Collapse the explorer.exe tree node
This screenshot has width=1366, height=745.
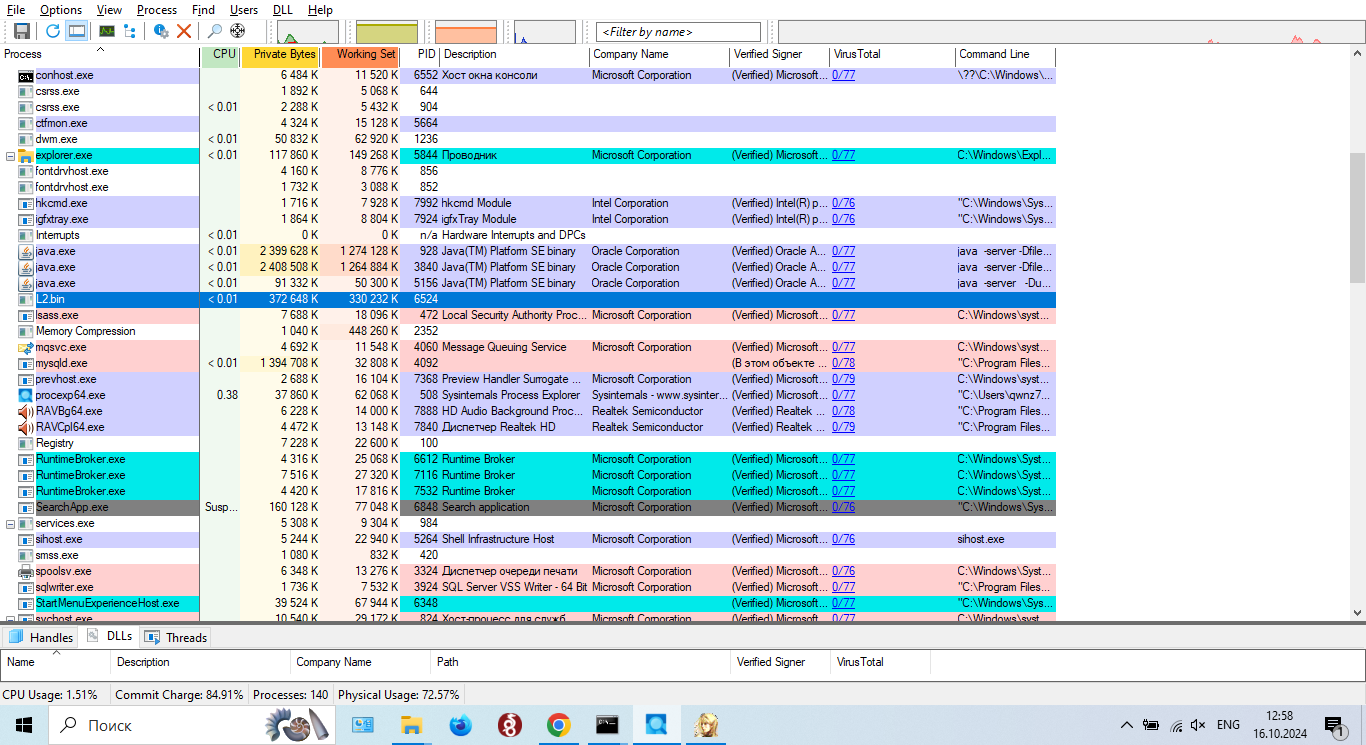tap(10, 156)
